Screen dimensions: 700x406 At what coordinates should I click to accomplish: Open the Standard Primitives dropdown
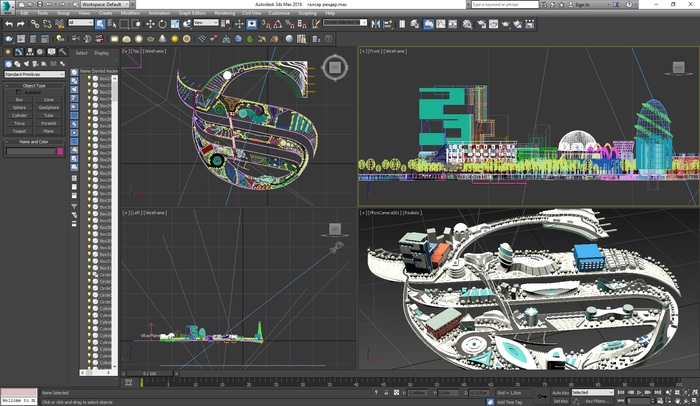34,74
